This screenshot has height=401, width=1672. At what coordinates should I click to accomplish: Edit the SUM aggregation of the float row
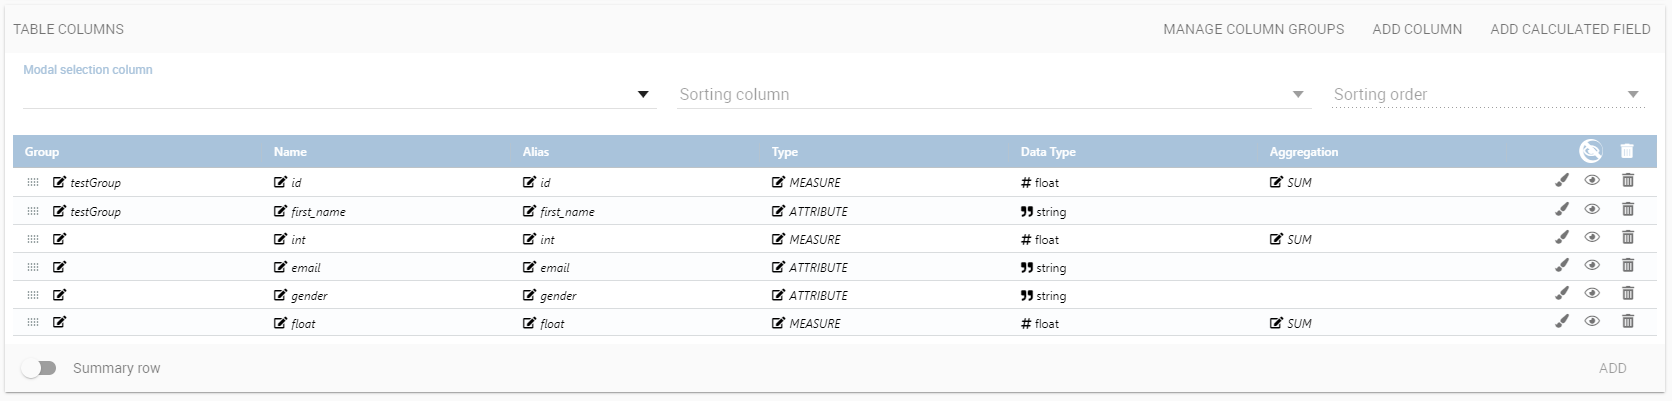pyautogui.click(x=1276, y=323)
